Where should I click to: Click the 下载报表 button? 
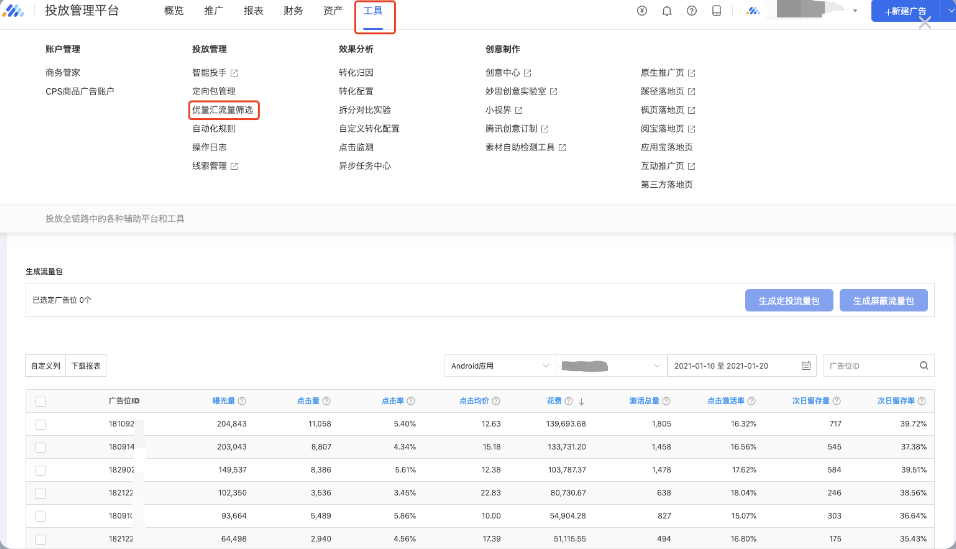pyautogui.click(x=85, y=366)
